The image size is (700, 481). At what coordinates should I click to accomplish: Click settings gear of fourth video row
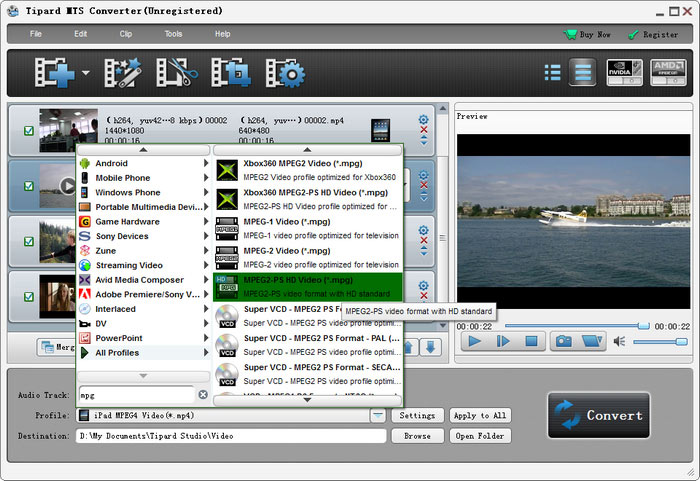coord(423,285)
